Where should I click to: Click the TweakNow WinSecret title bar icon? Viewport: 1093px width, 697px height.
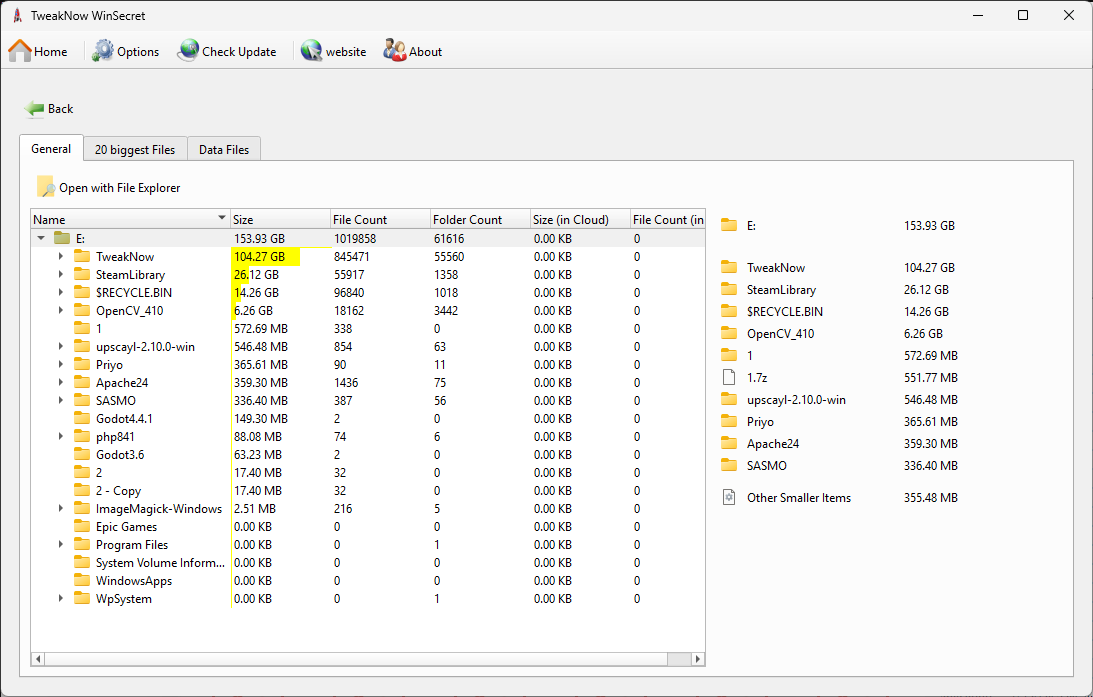click(x=17, y=15)
